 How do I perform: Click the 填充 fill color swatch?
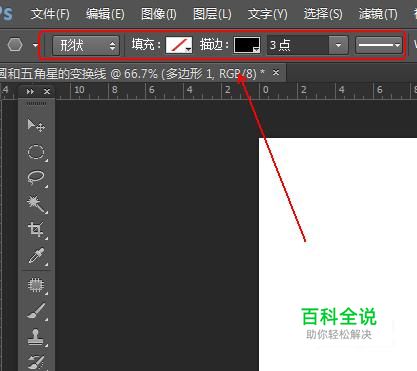pyautogui.click(x=179, y=45)
